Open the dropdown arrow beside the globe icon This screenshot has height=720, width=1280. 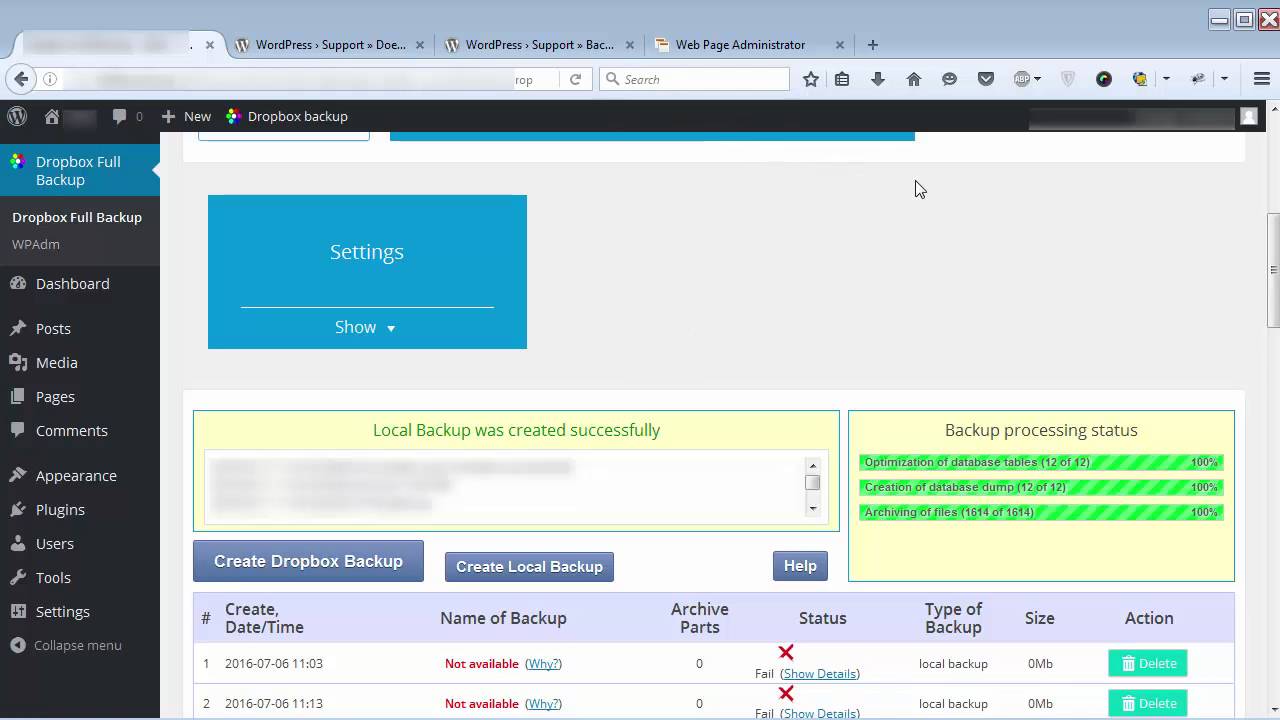pyautogui.click(x=1166, y=79)
